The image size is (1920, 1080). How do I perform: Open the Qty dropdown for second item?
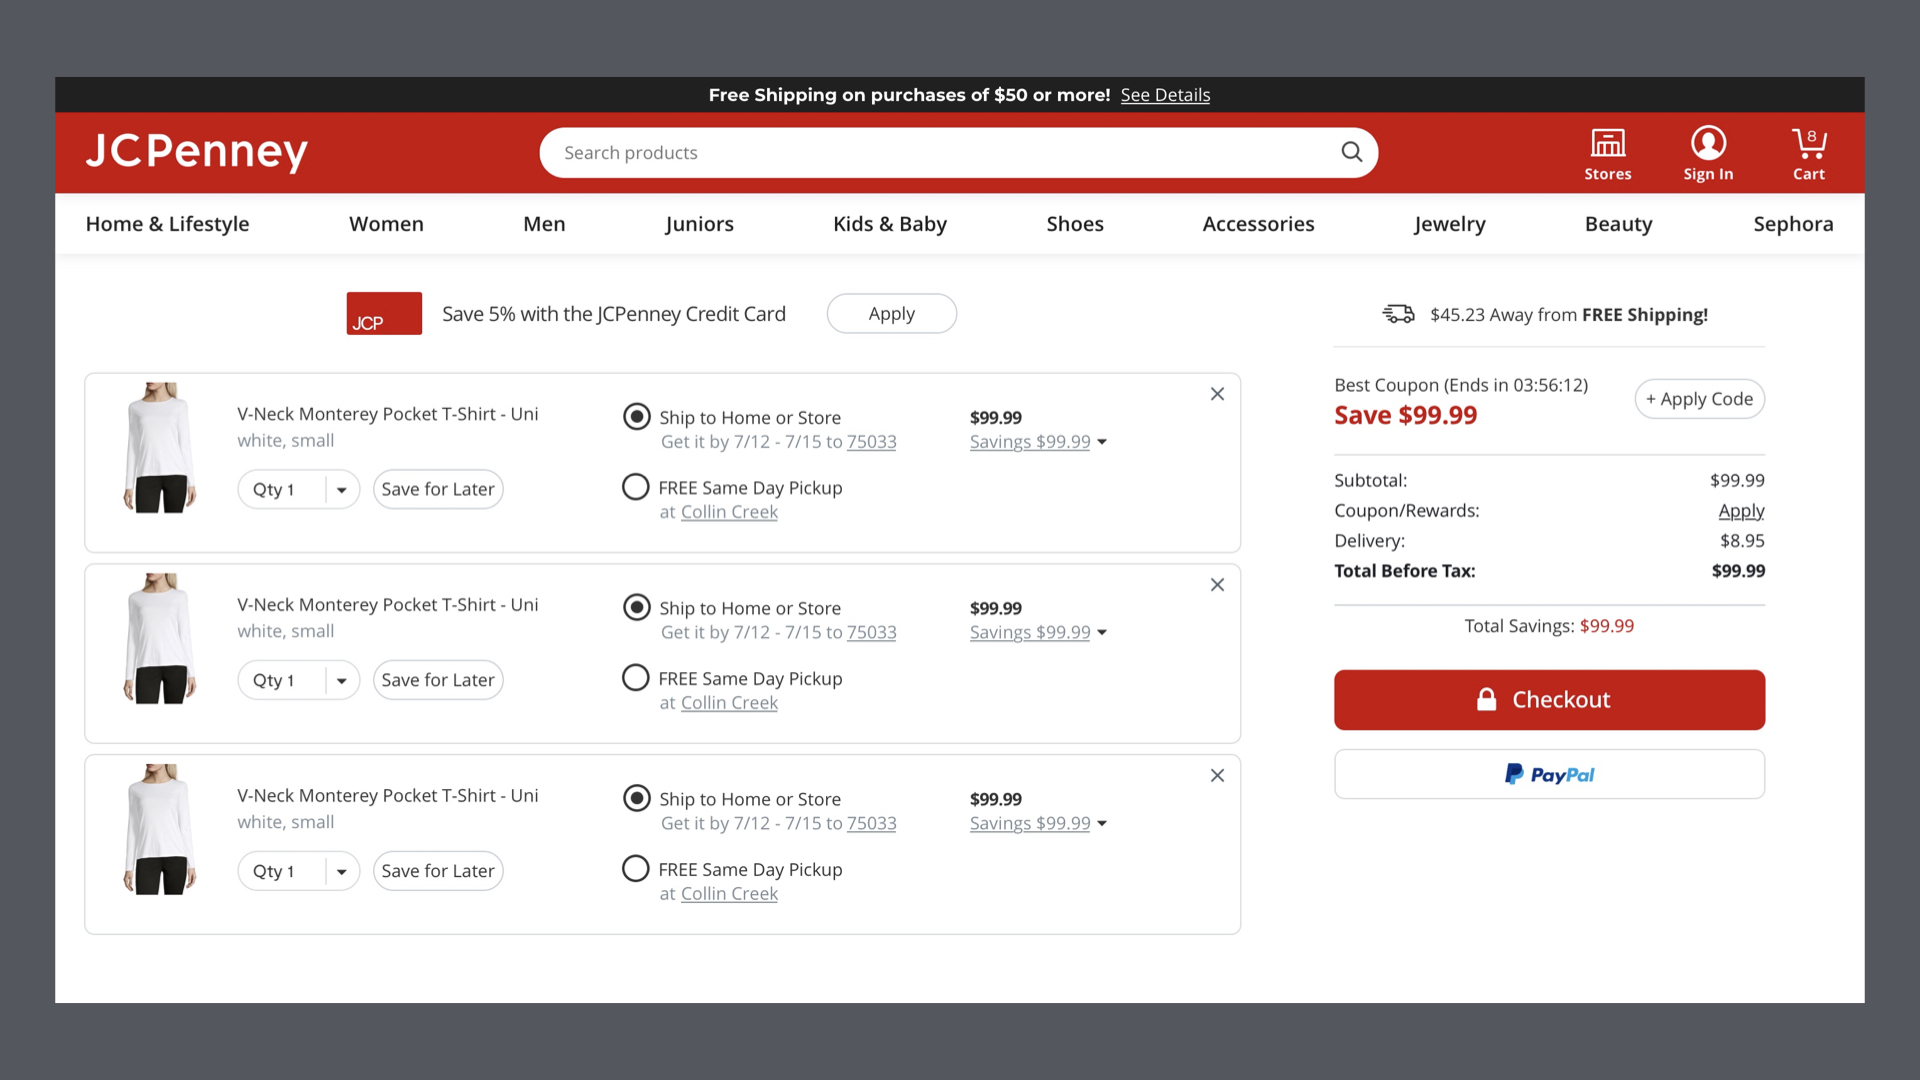tap(298, 680)
